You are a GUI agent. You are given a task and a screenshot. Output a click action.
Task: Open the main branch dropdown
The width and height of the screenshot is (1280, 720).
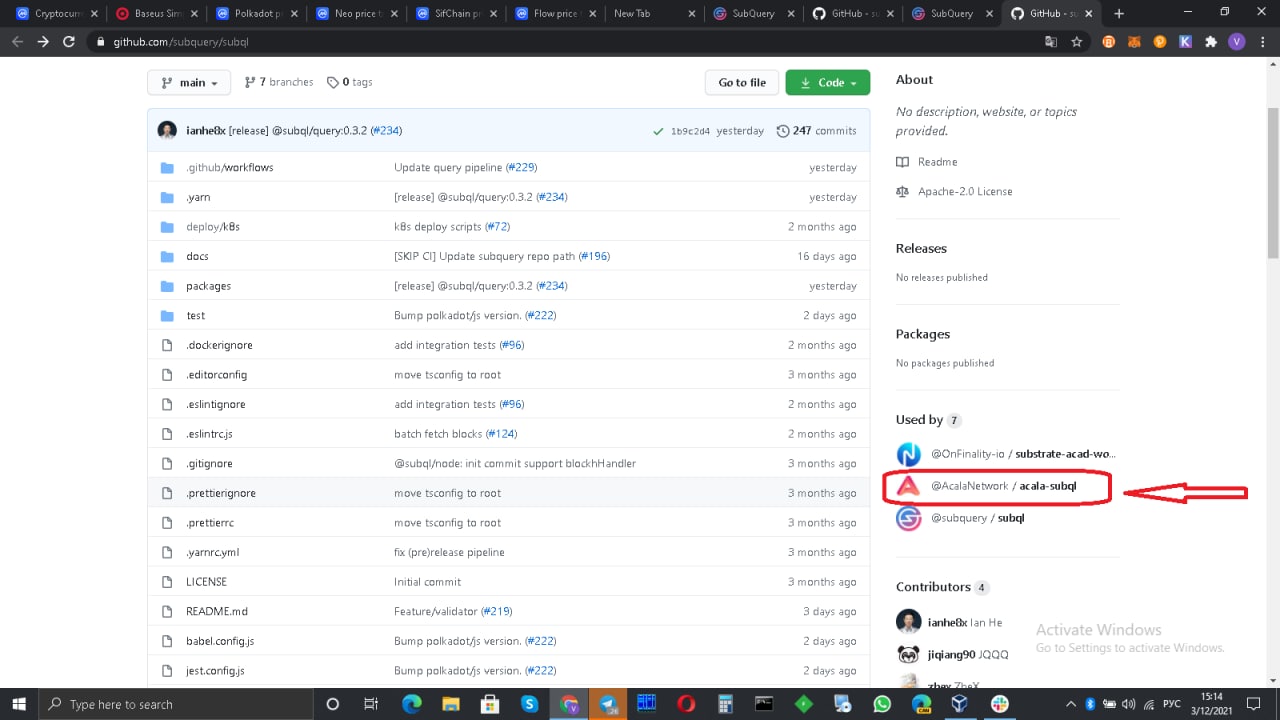click(x=189, y=83)
